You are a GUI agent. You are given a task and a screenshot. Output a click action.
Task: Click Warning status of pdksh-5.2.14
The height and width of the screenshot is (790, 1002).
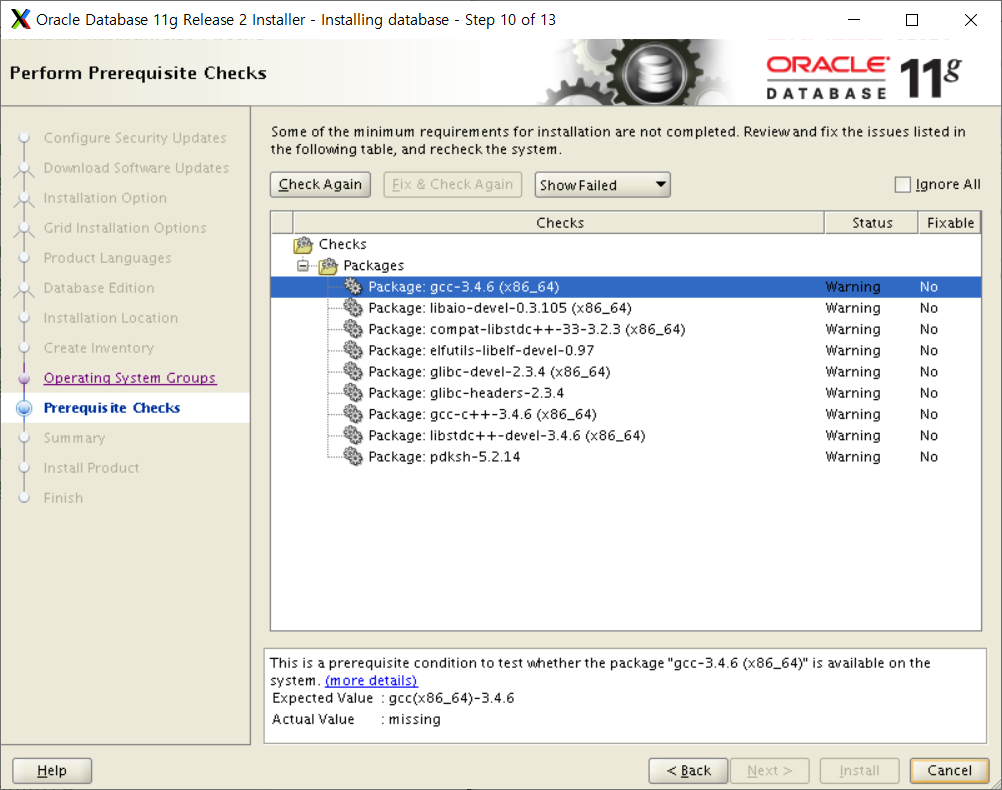(x=852, y=456)
